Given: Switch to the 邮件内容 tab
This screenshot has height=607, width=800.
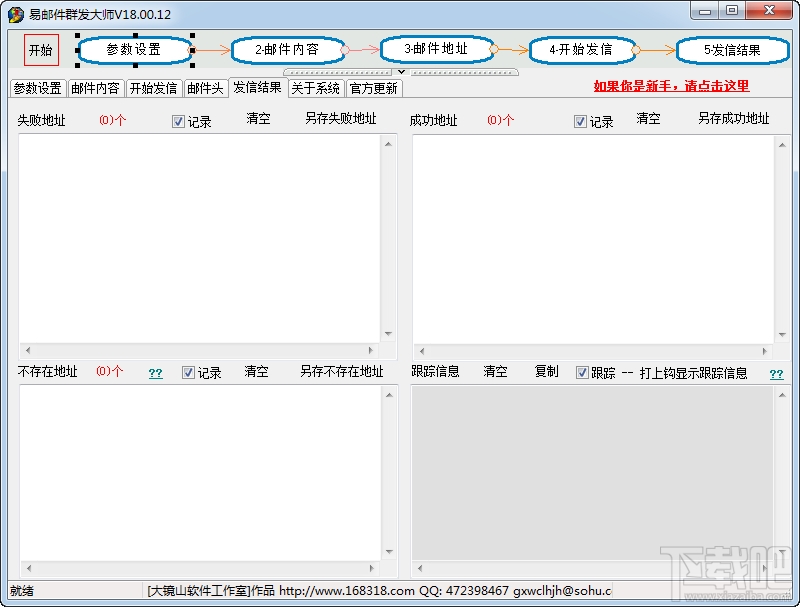Looking at the screenshot, I should pyautogui.click(x=95, y=88).
